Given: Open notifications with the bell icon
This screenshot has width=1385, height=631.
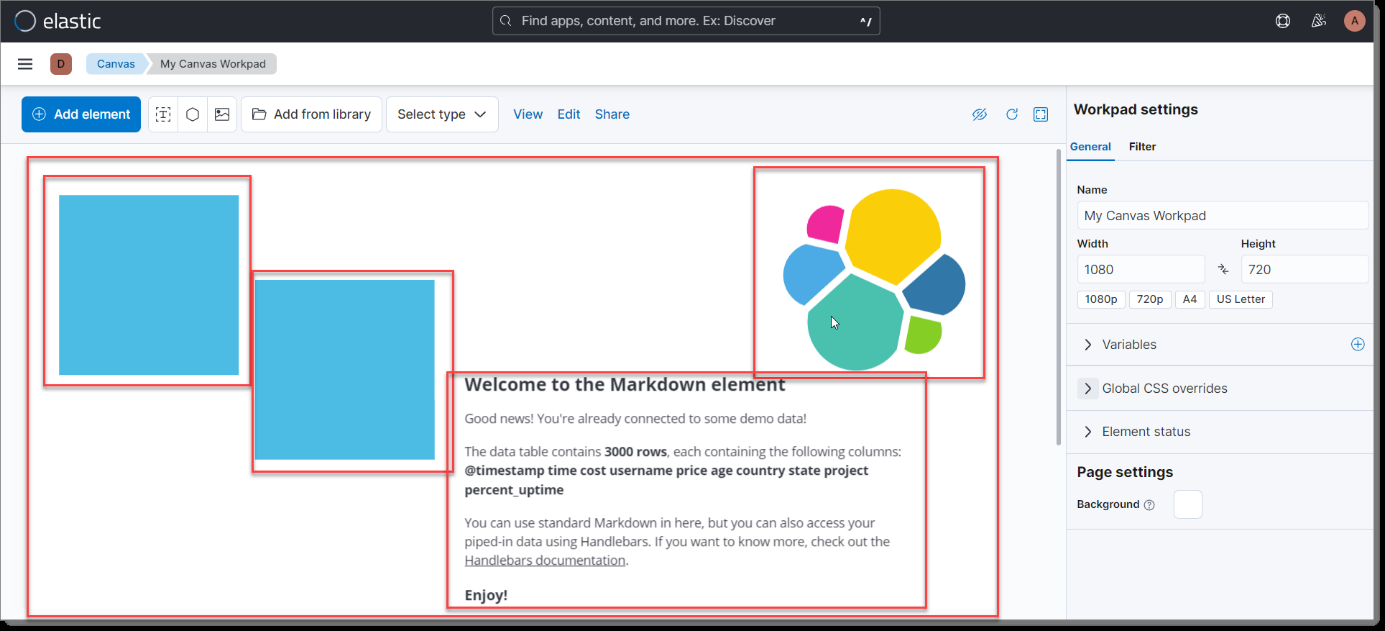Looking at the screenshot, I should [1318, 20].
